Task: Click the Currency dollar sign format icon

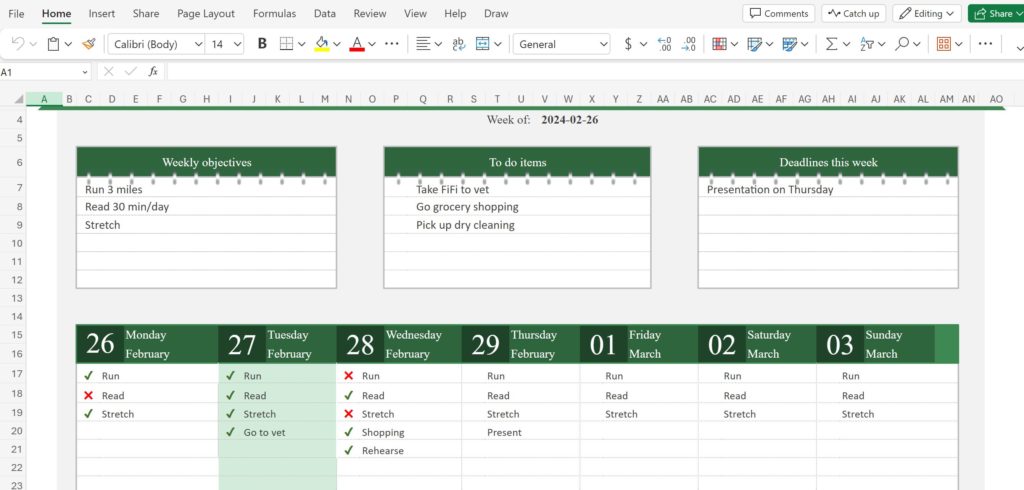Action: coord(628,44)
